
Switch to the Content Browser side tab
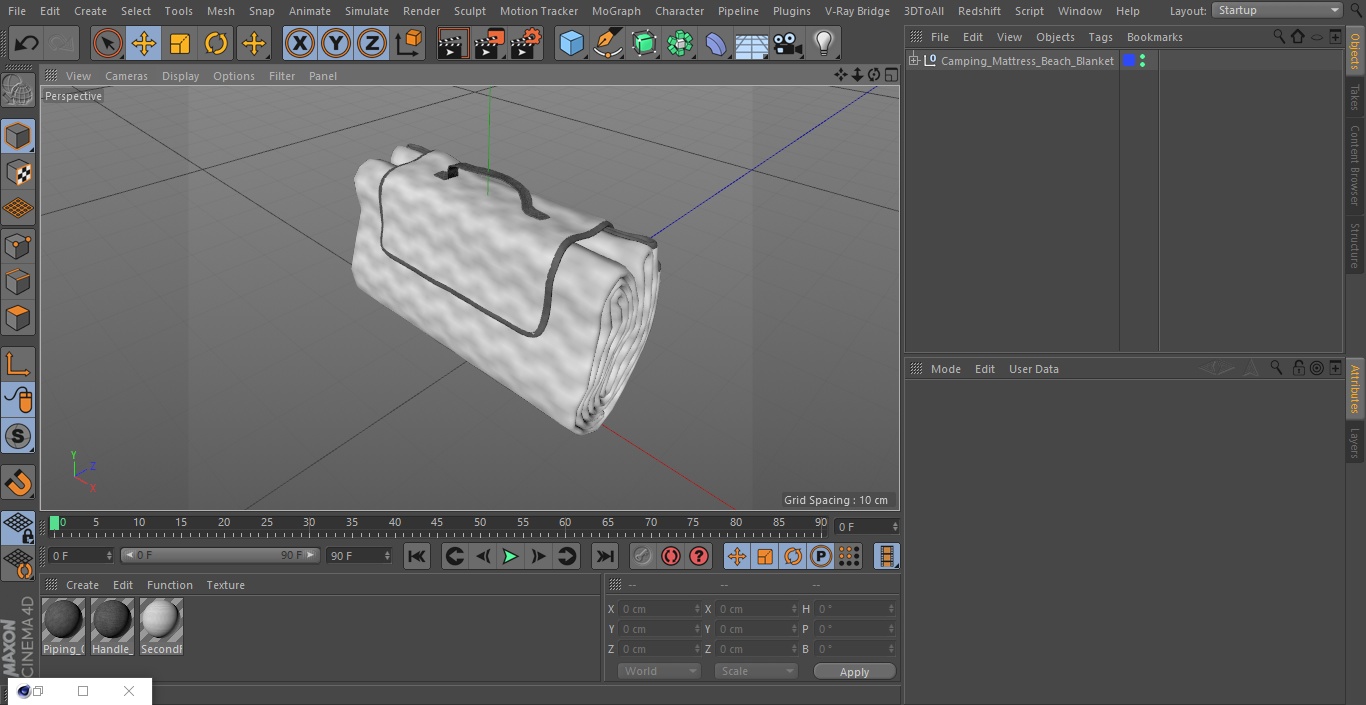click(1355, 165)
